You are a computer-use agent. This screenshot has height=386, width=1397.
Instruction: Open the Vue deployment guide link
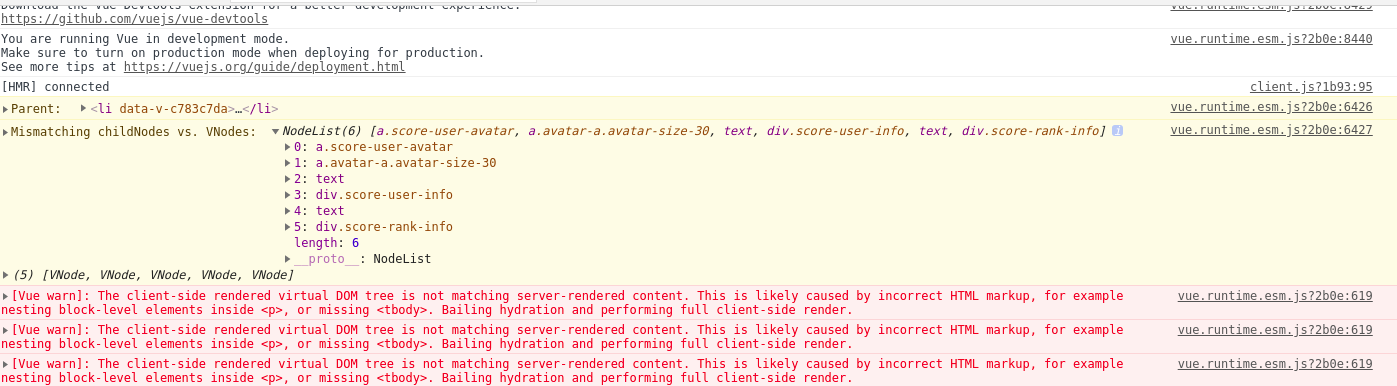click(264, 67)
